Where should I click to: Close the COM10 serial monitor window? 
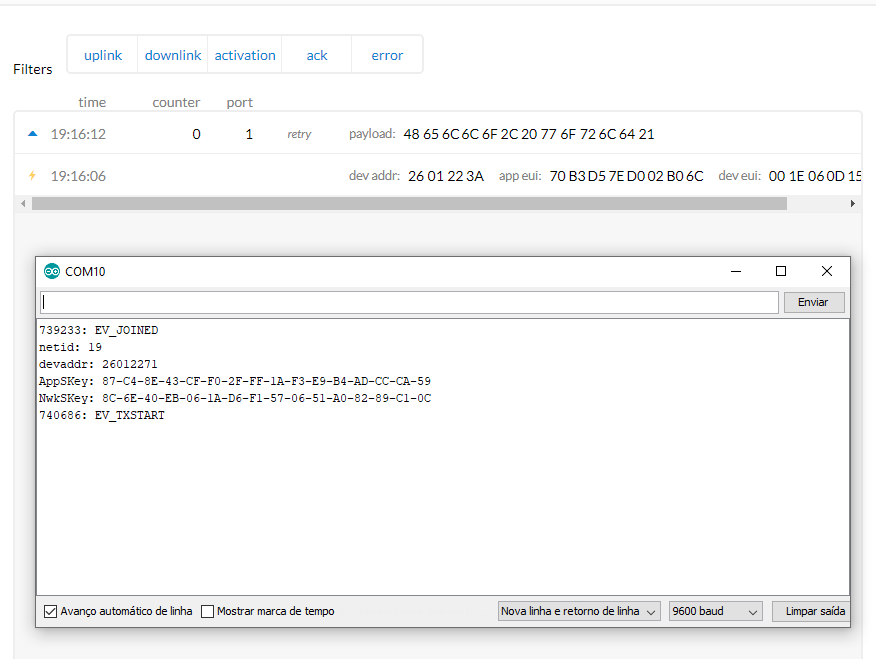(x=827, y=271)
